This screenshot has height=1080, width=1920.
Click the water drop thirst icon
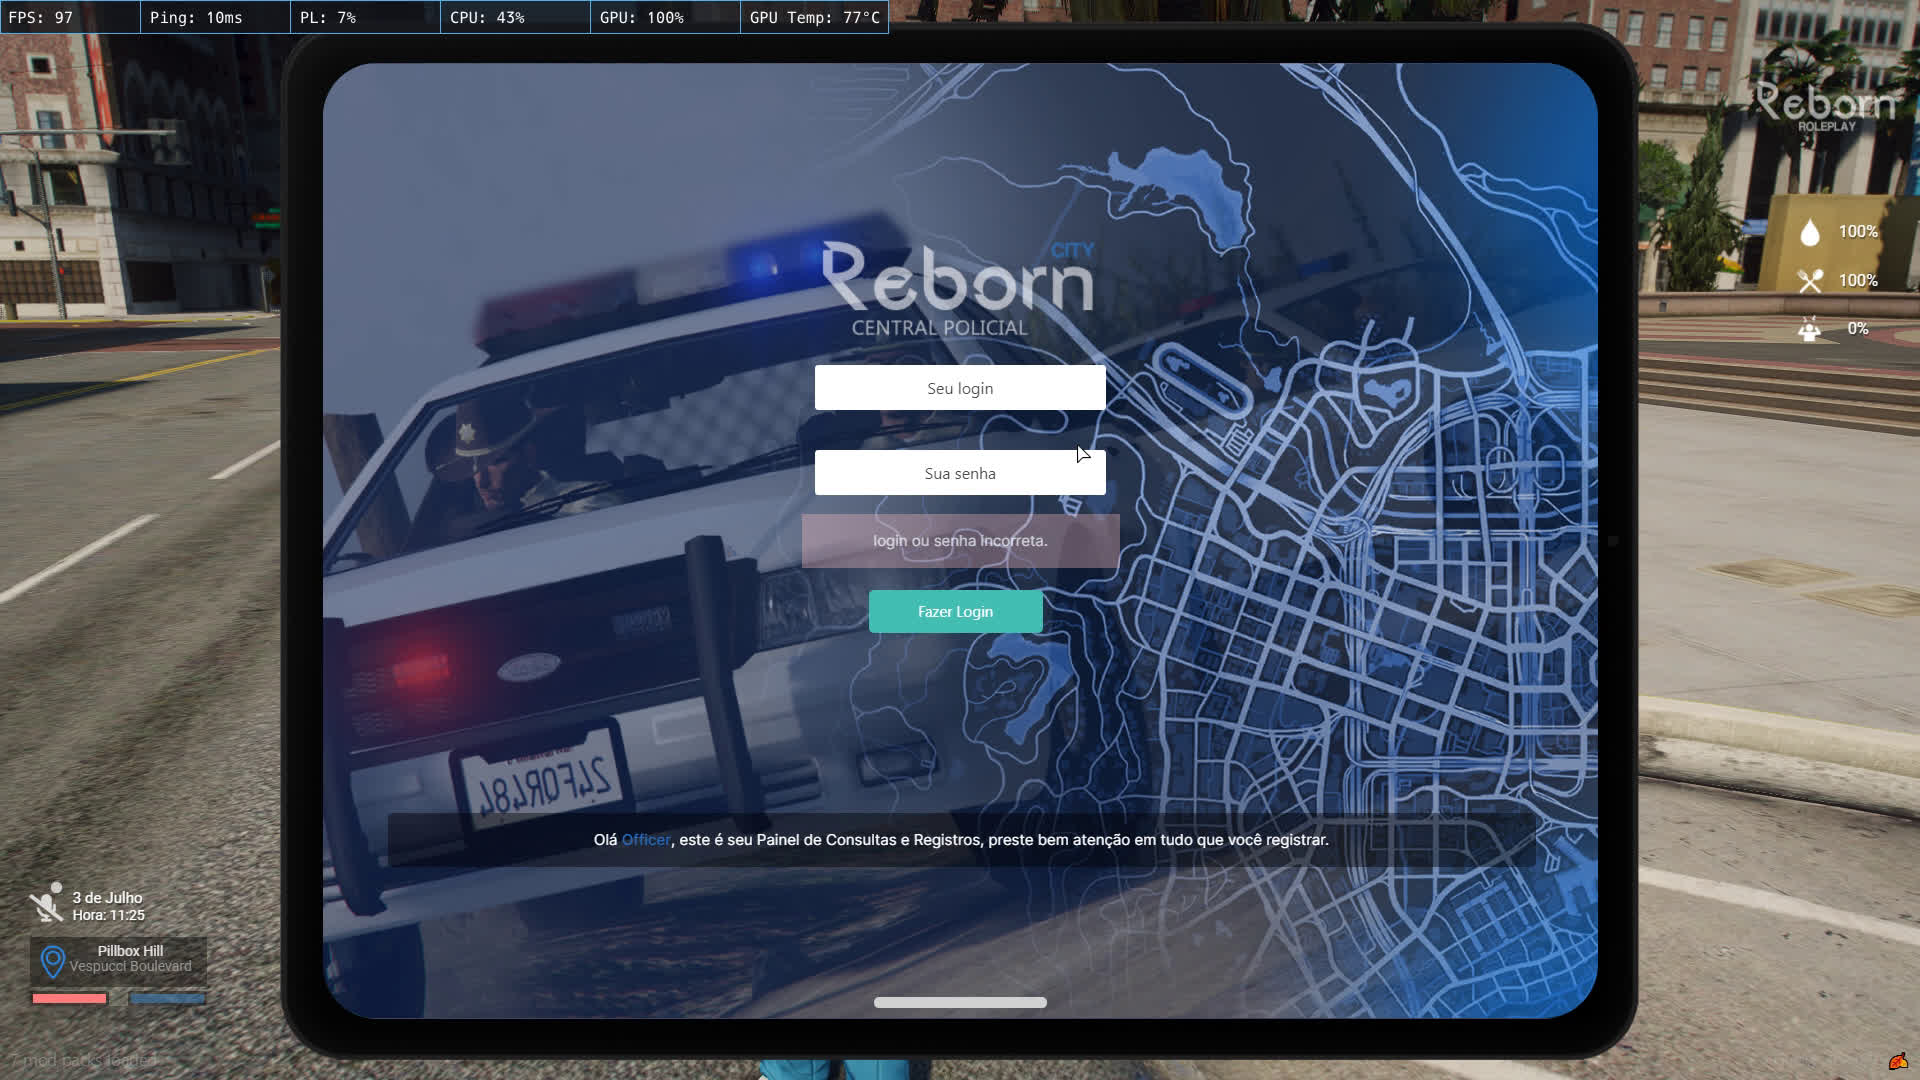1809,232
